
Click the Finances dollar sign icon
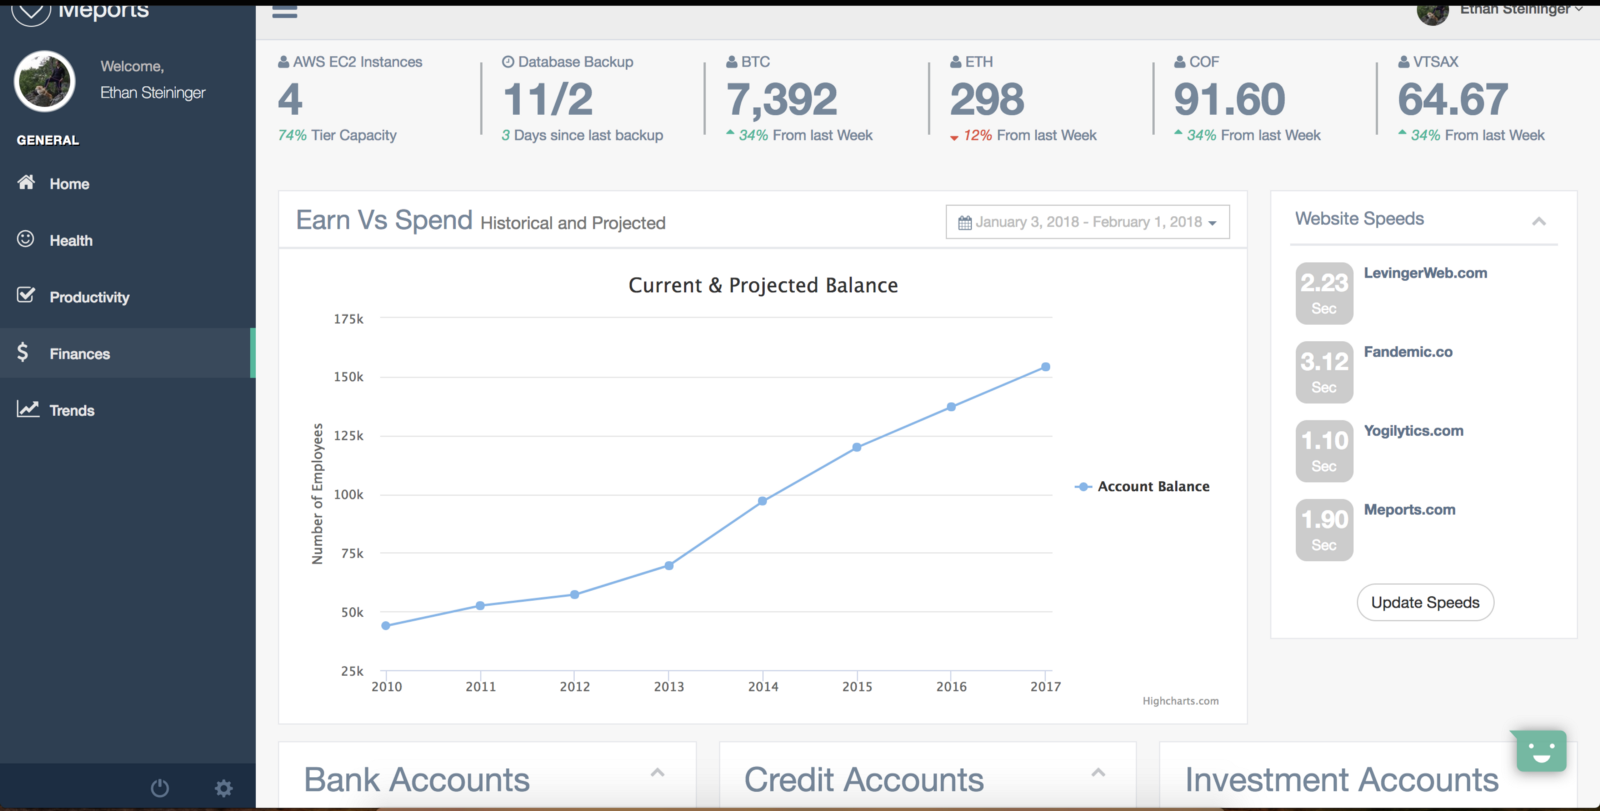[23, 353]
